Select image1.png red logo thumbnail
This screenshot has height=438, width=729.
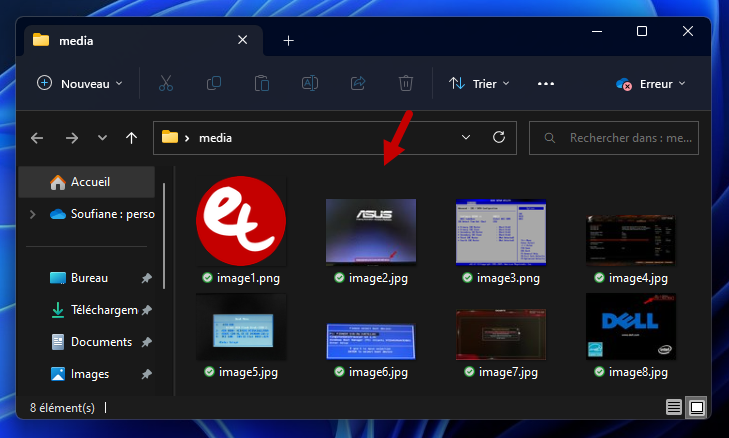241,221
